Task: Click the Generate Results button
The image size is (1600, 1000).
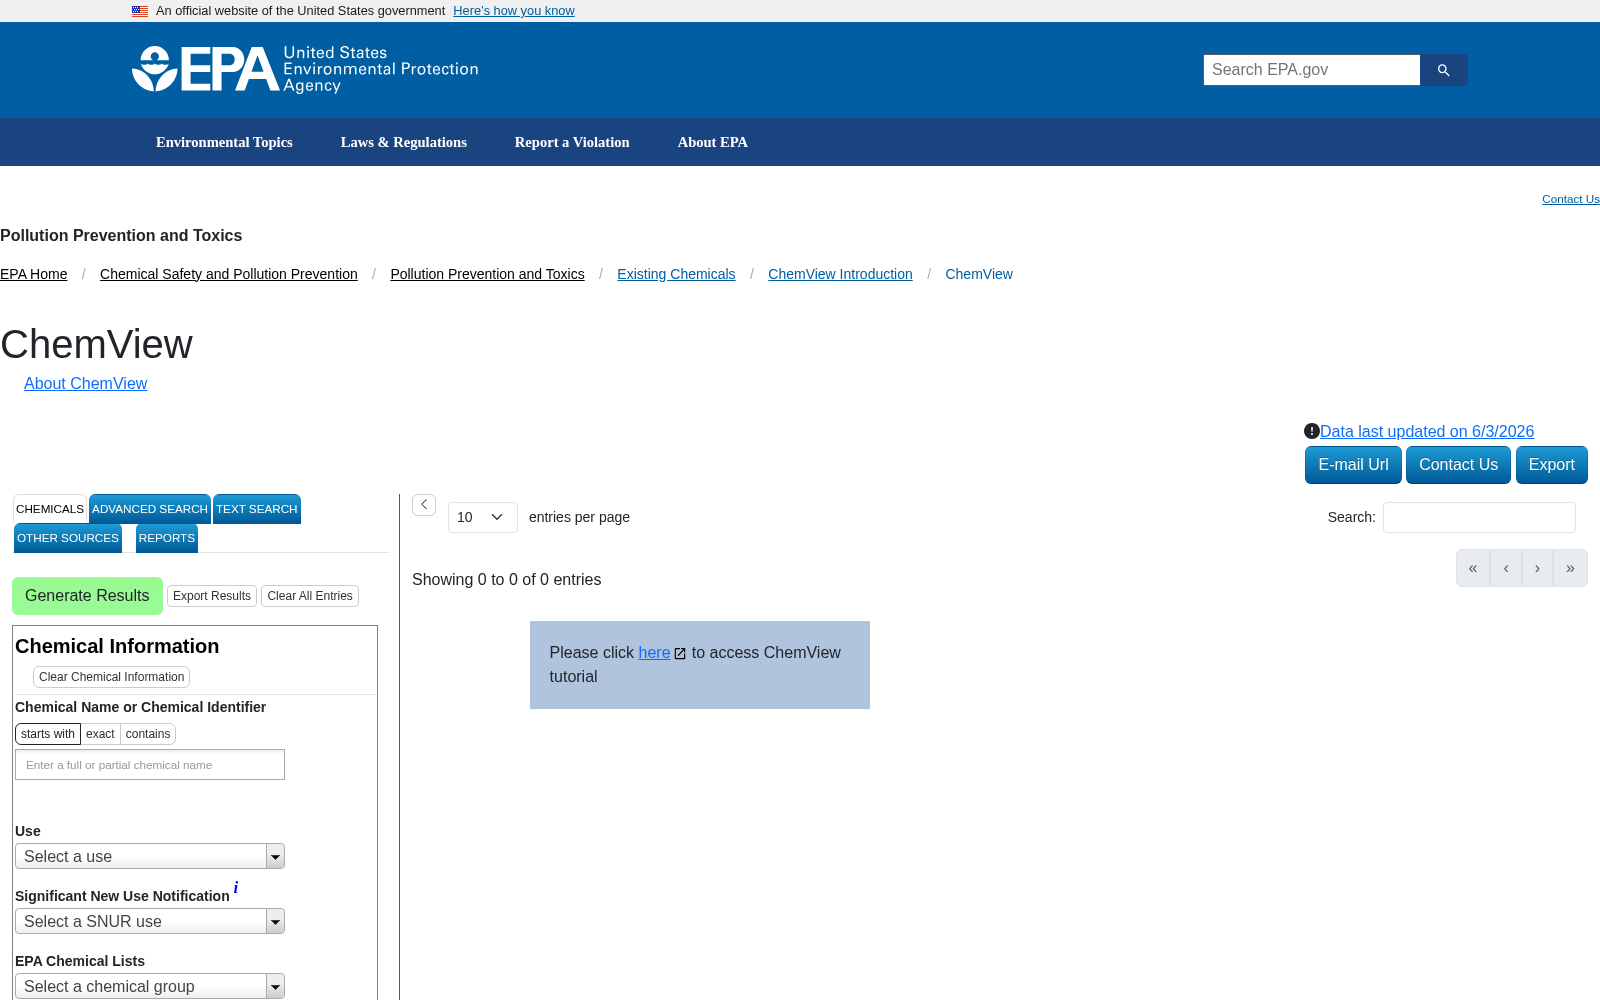Action: 87,596
